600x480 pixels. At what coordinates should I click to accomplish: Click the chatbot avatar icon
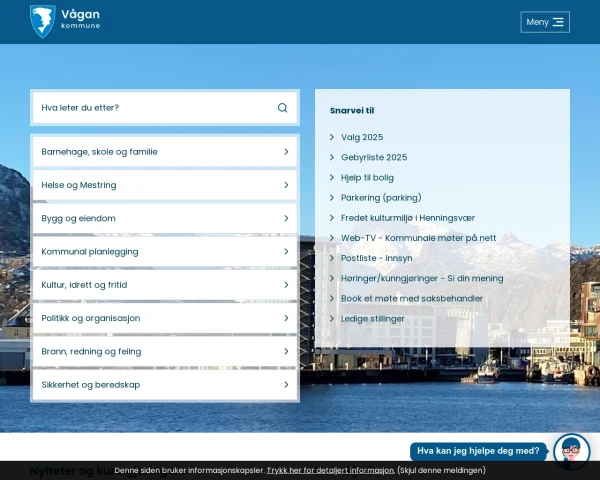click(571, 451)
